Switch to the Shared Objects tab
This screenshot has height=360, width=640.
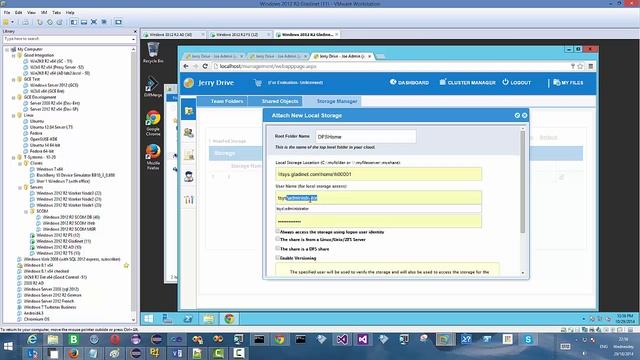276,101
